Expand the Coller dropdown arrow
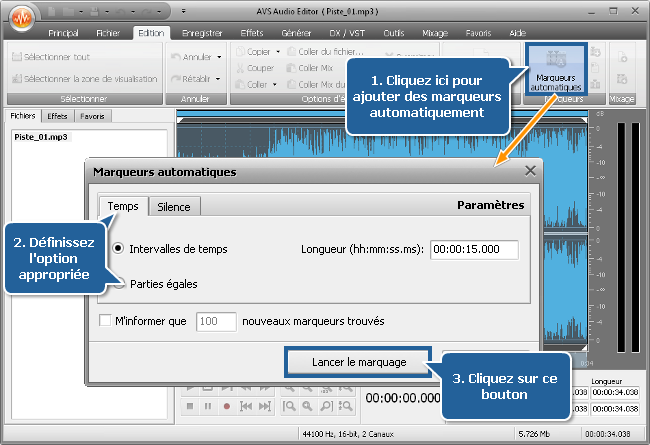This screenshot has width=650, height=445. tap(276, 85)
